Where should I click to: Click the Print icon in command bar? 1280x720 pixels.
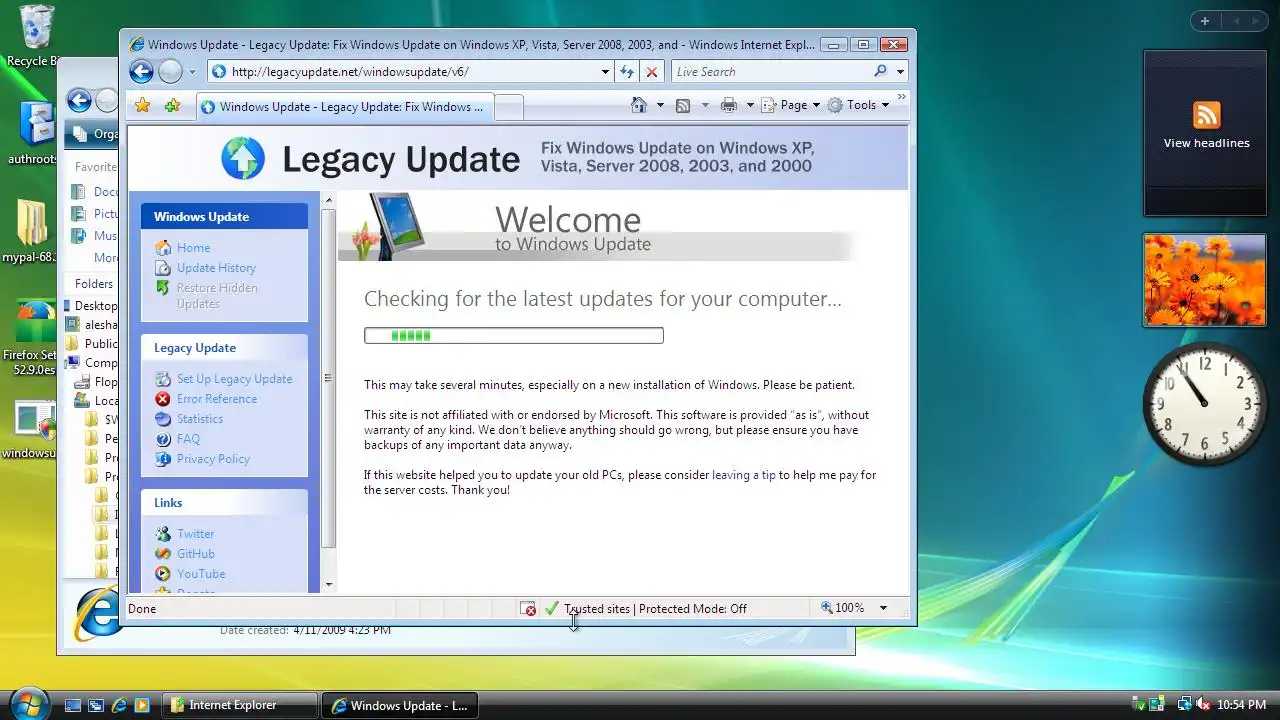[729, 105]
